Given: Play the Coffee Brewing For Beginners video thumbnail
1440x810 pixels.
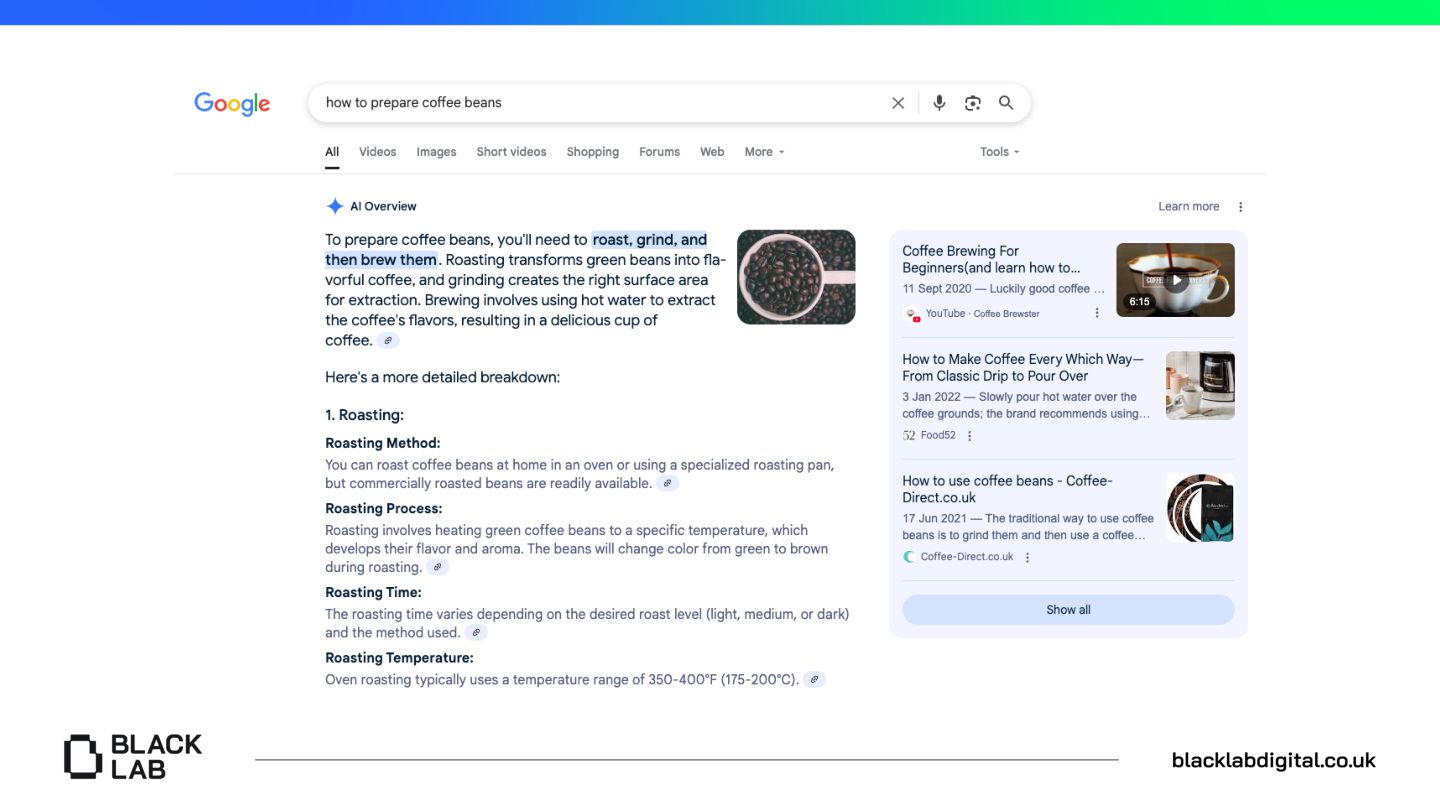Looking at the screenshot, I should click(1175, 280).
